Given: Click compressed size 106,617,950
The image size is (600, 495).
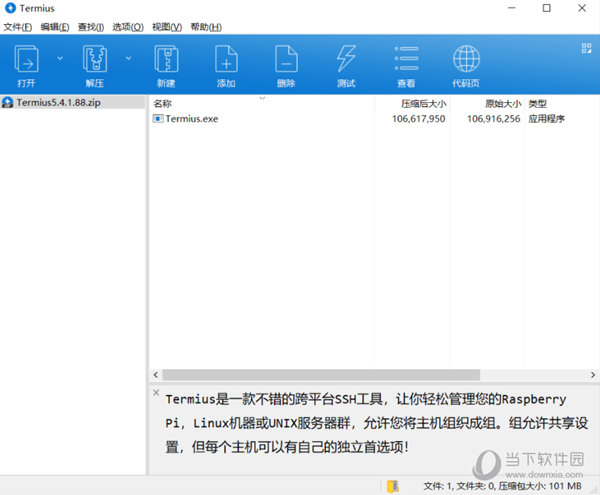Looking at the screenshot, I should pyautogui.click(x=418, y=119).
